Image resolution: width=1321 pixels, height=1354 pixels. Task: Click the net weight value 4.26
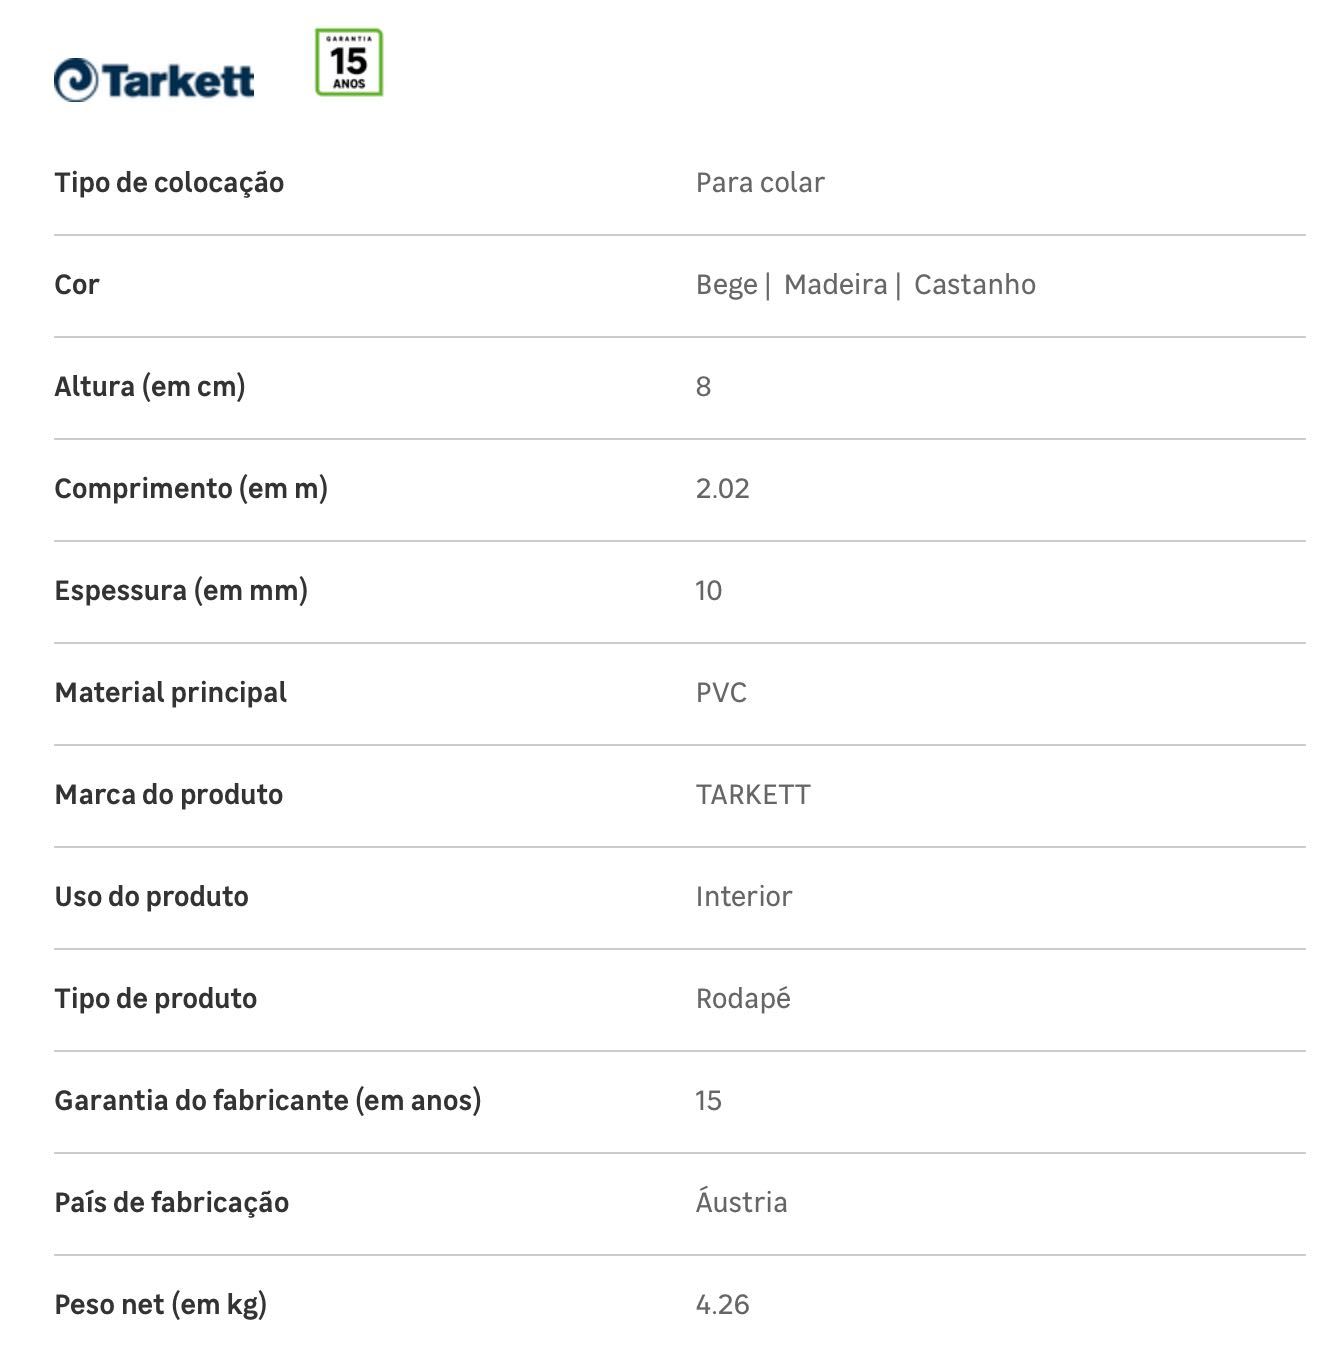click(722, 1305)
